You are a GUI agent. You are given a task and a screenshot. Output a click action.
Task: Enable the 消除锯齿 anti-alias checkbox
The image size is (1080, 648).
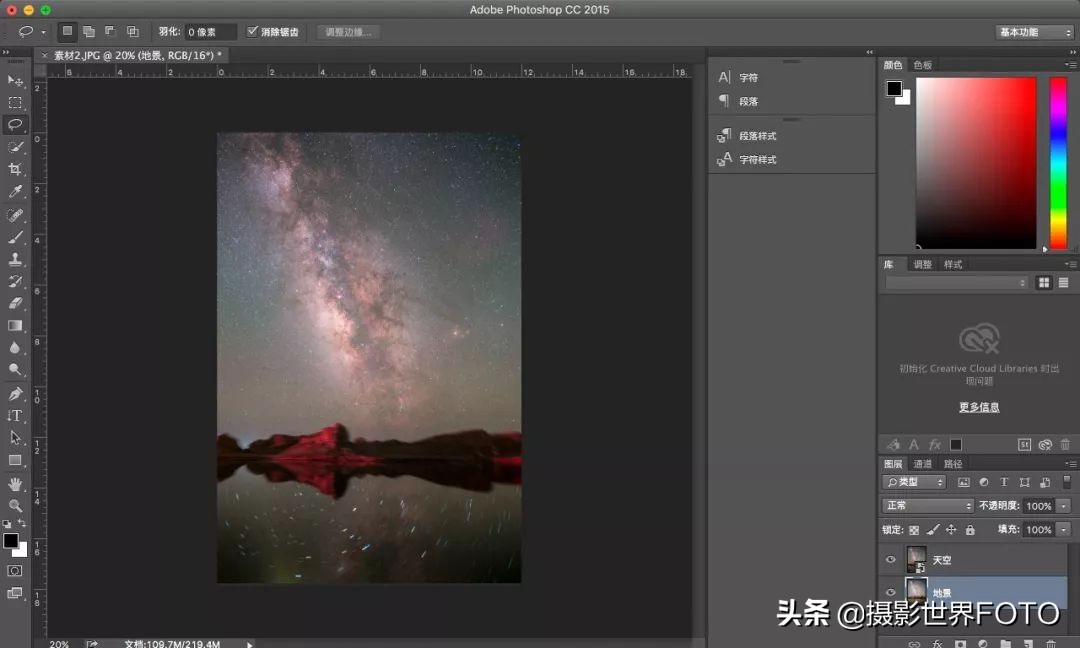point(250,31)
